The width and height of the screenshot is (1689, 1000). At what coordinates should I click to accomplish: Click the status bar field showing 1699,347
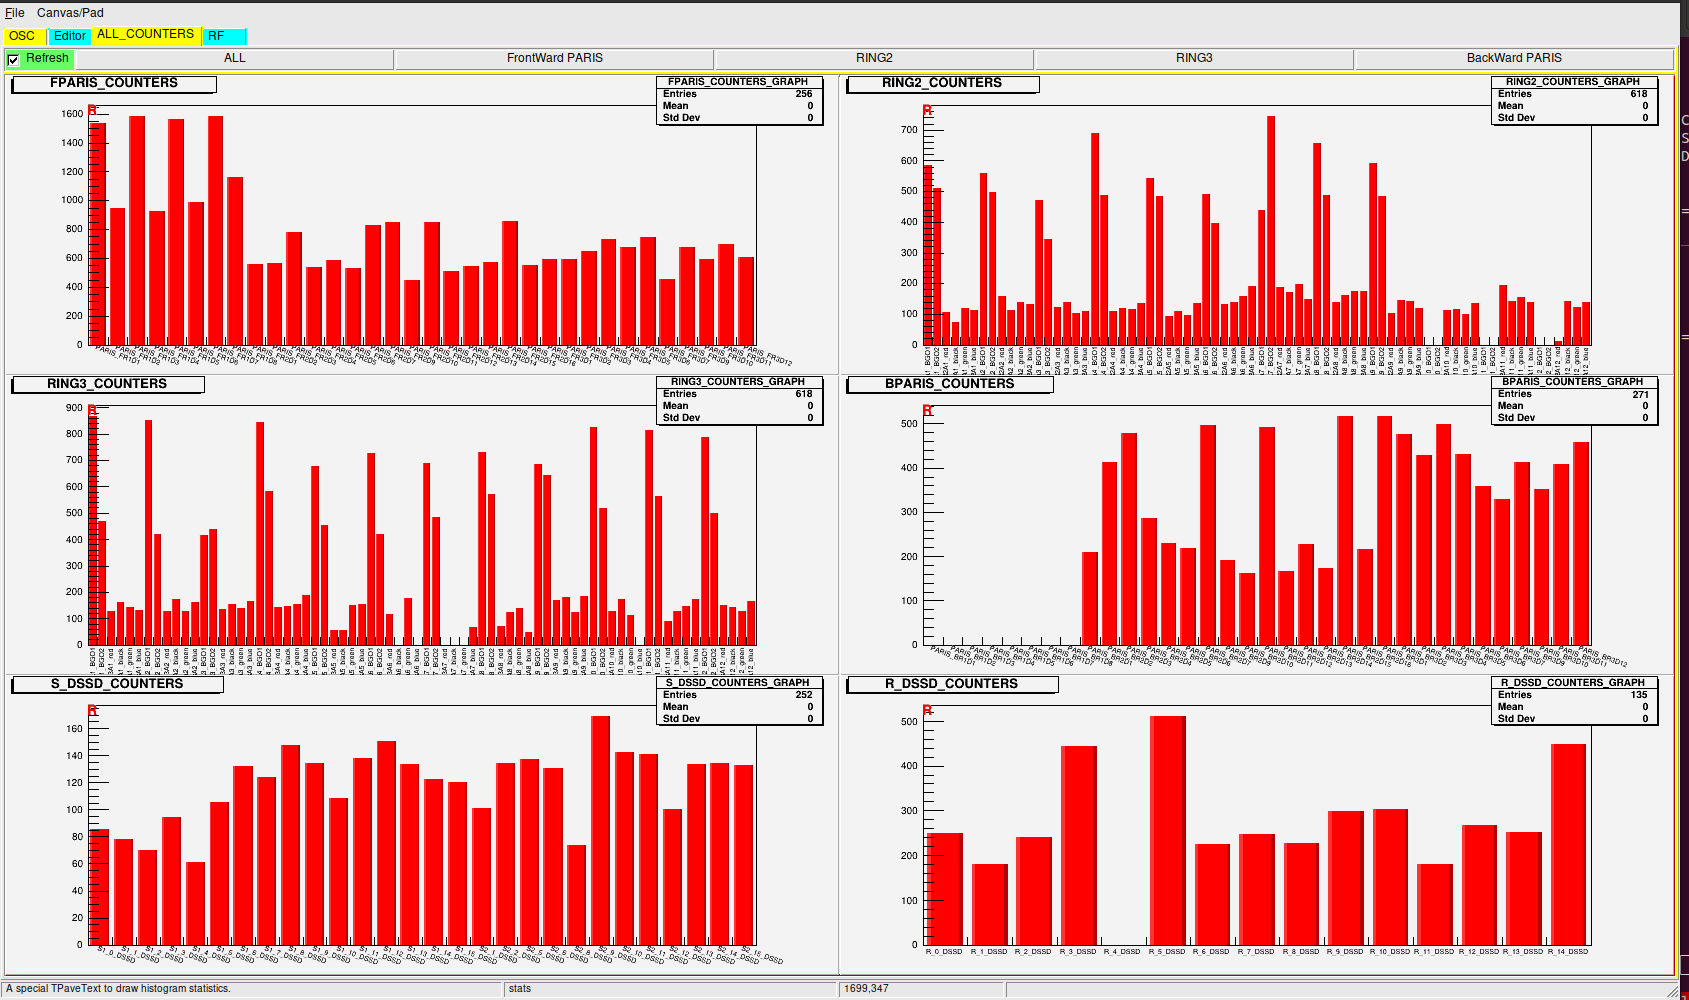[x=920, y=989]
